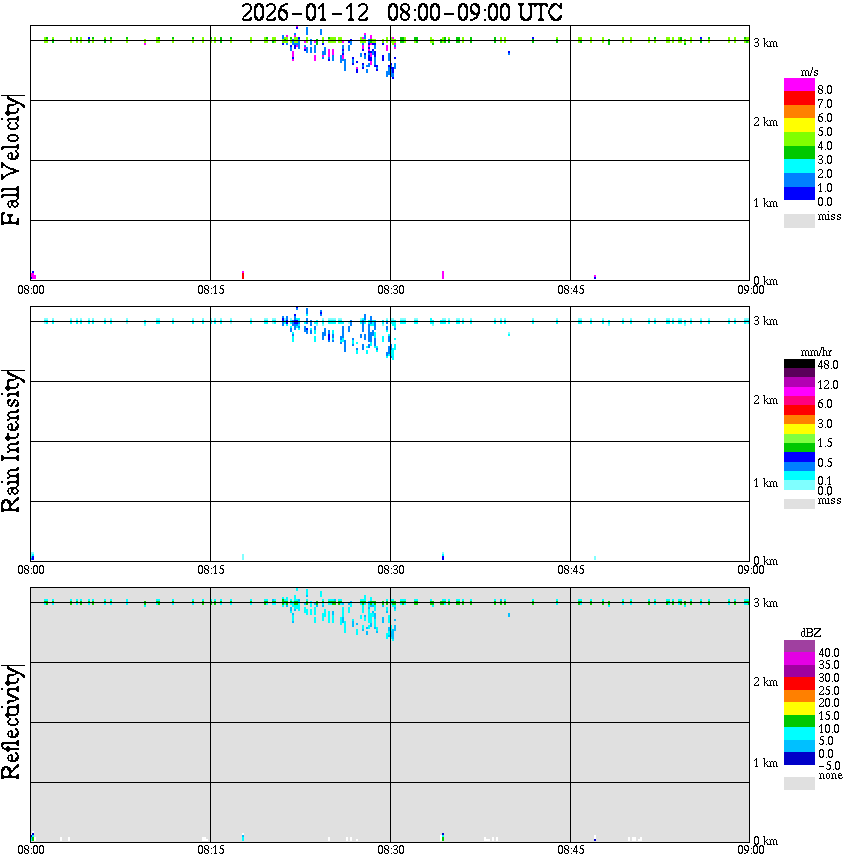Click the Reflectivity axis label
The image size is (850, 868).
[11, 722]
